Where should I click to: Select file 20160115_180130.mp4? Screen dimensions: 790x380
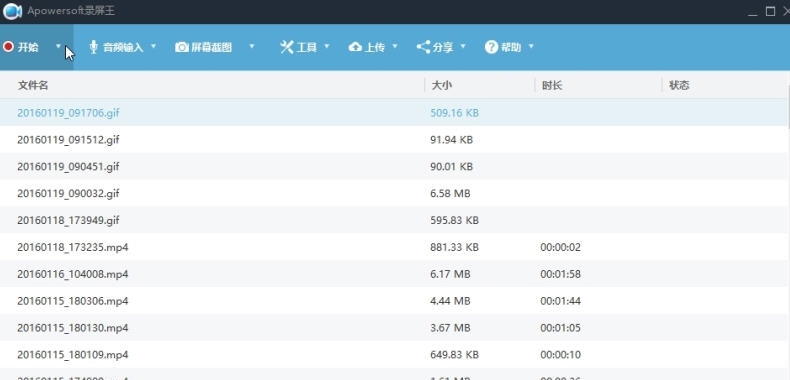(x=73, y=328)
